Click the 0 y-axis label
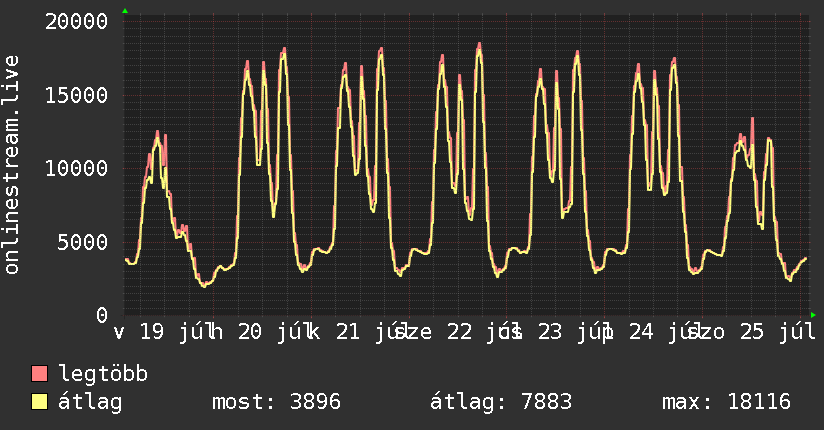 (102, 315)
